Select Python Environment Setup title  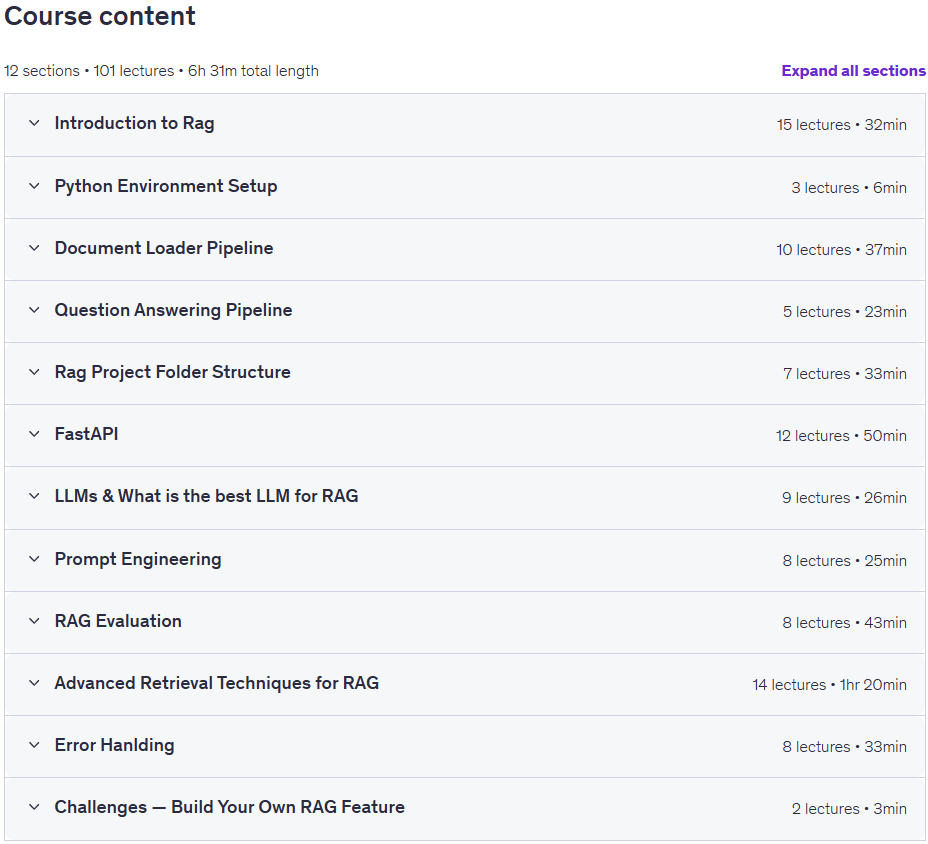tap(166, 186)
